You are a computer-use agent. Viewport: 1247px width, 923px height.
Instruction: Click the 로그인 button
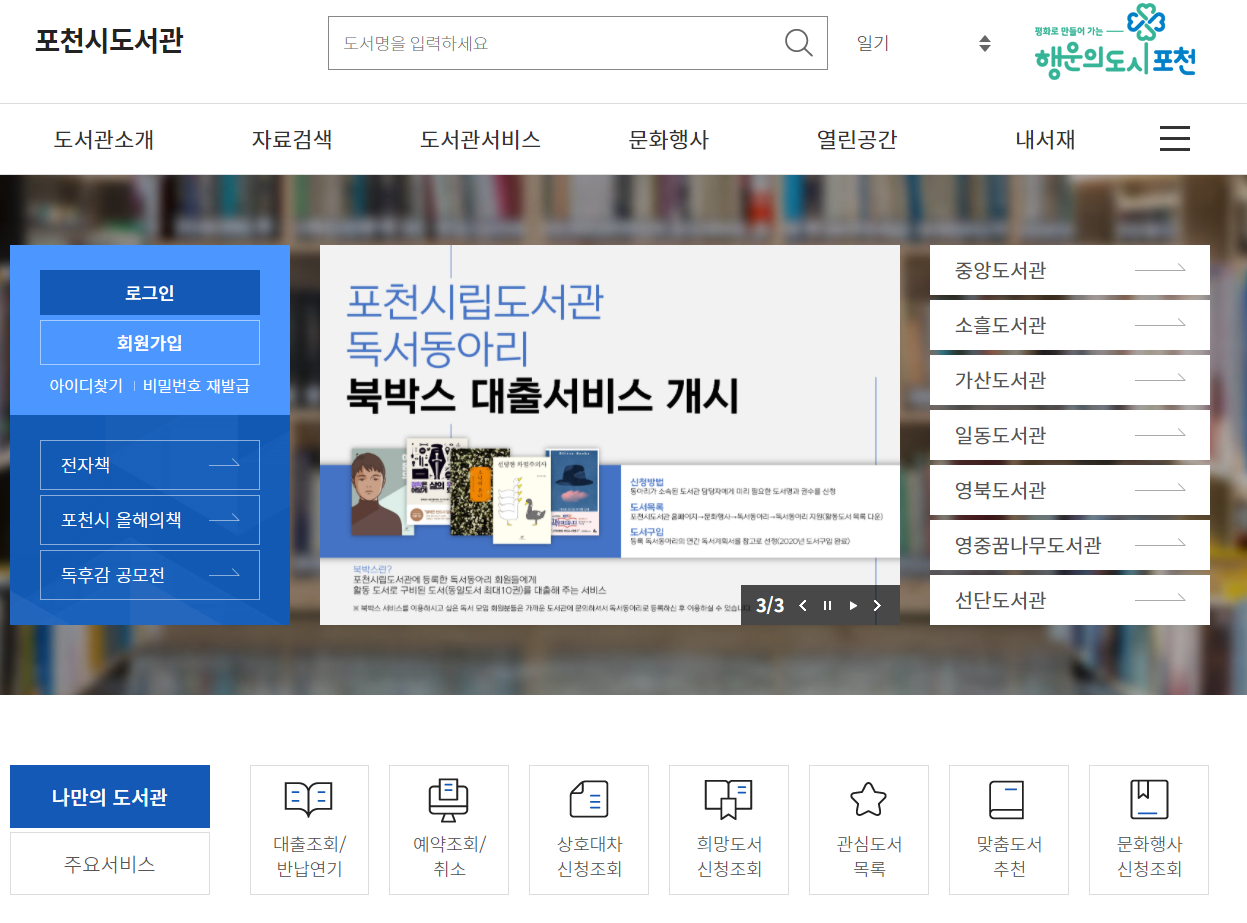pyautogui.click(x=150, y=293)
